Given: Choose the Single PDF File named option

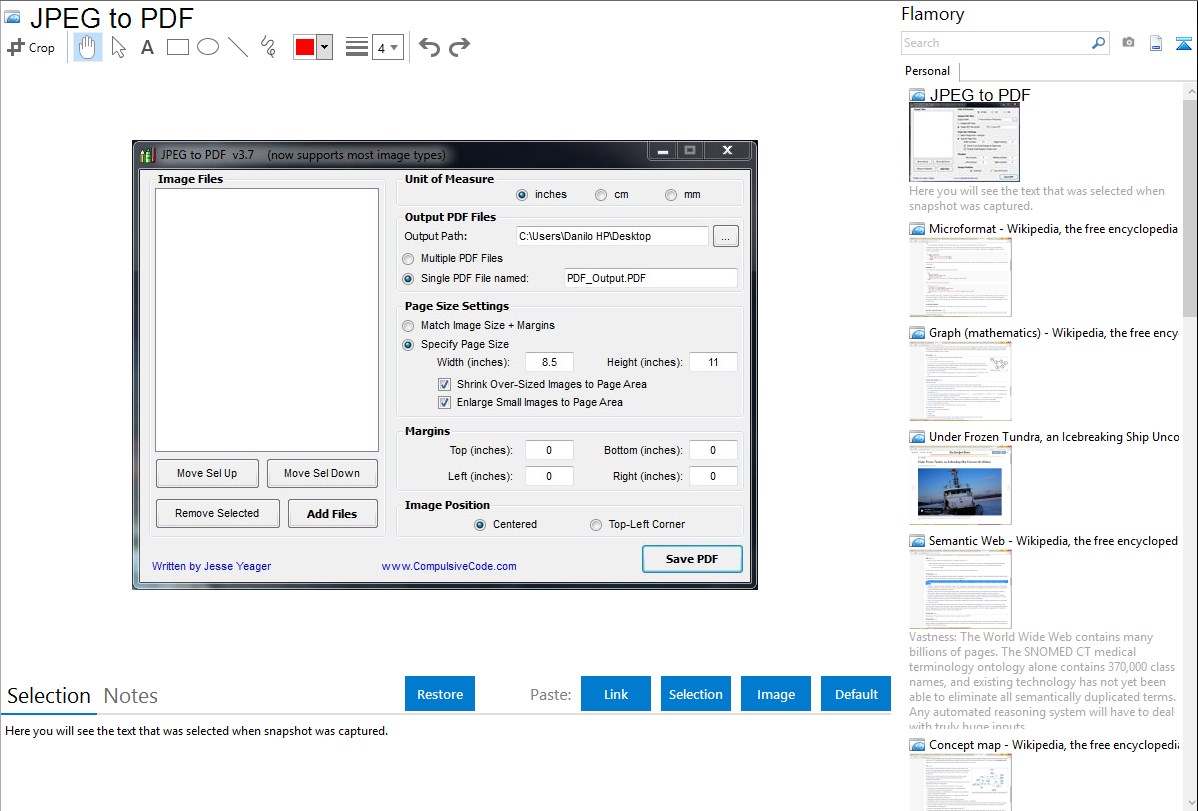Looking at the screenshot, I should click(408, 279).
